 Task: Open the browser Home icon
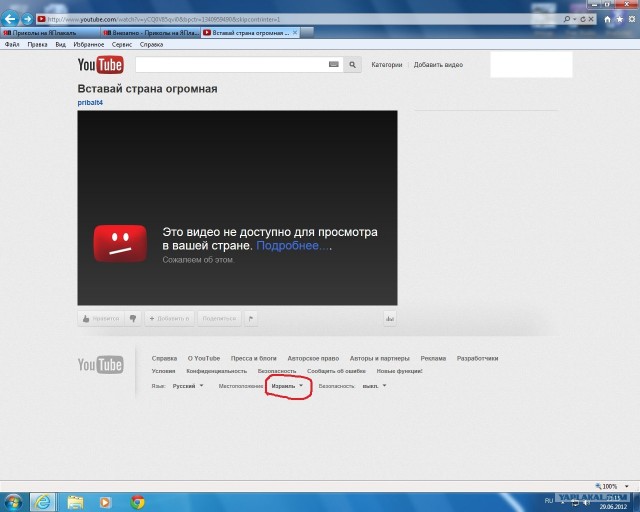pos(607,19)
